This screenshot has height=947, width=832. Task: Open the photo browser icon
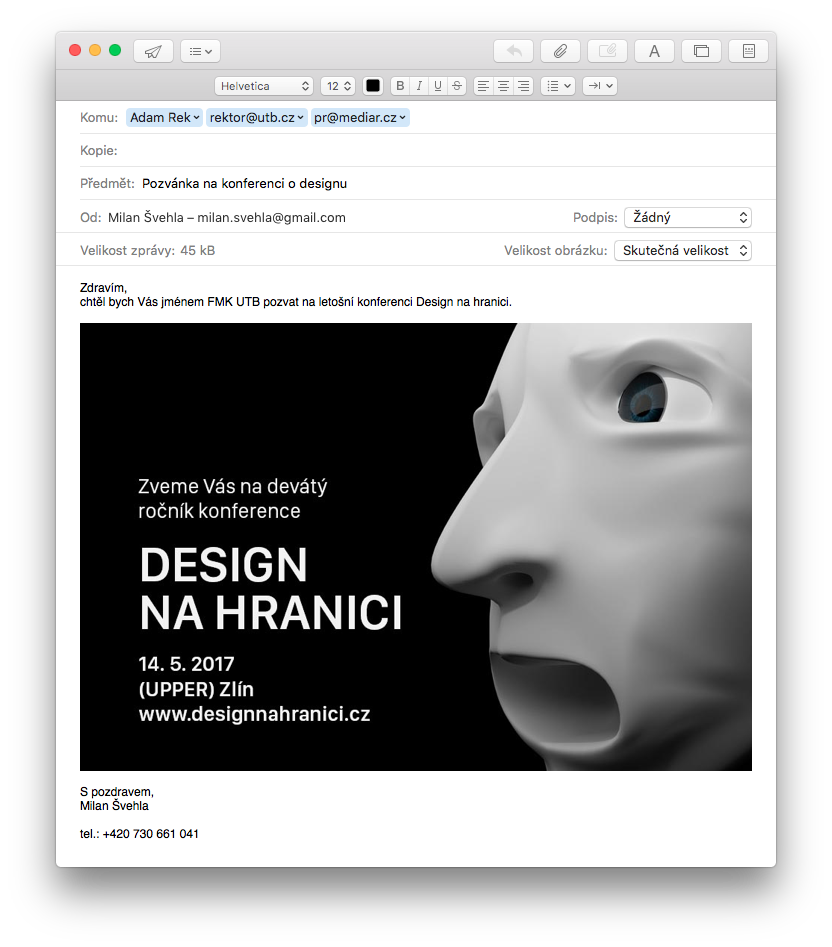click(x=701, y=51)
